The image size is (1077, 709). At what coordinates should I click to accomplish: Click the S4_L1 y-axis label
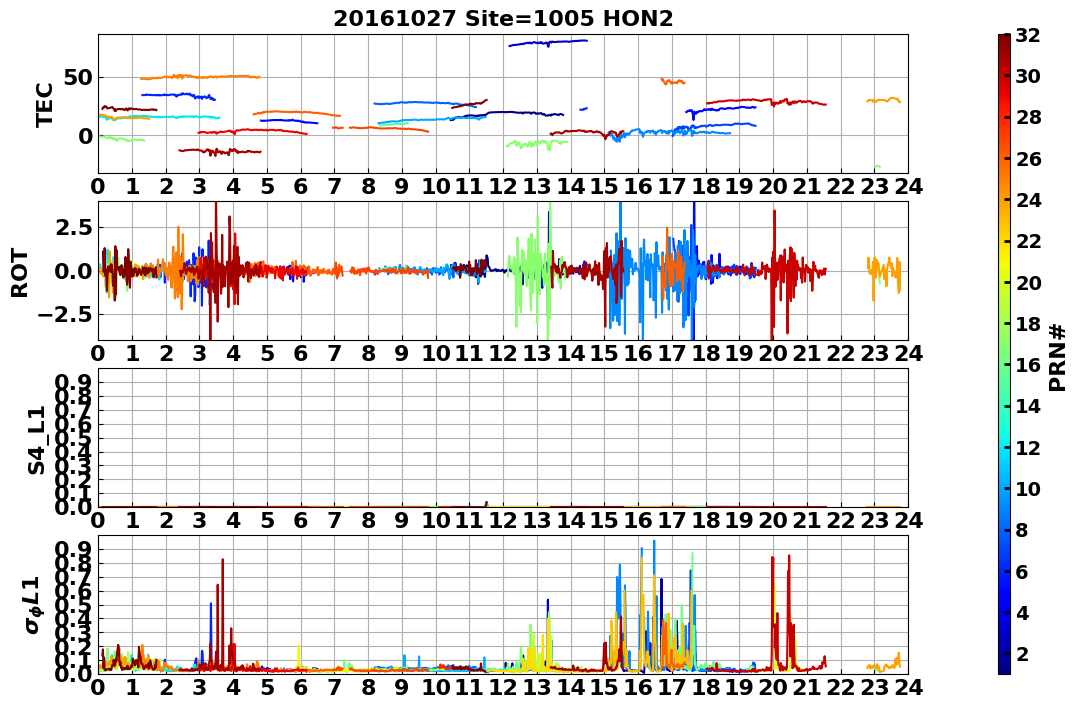click(36, 440)
